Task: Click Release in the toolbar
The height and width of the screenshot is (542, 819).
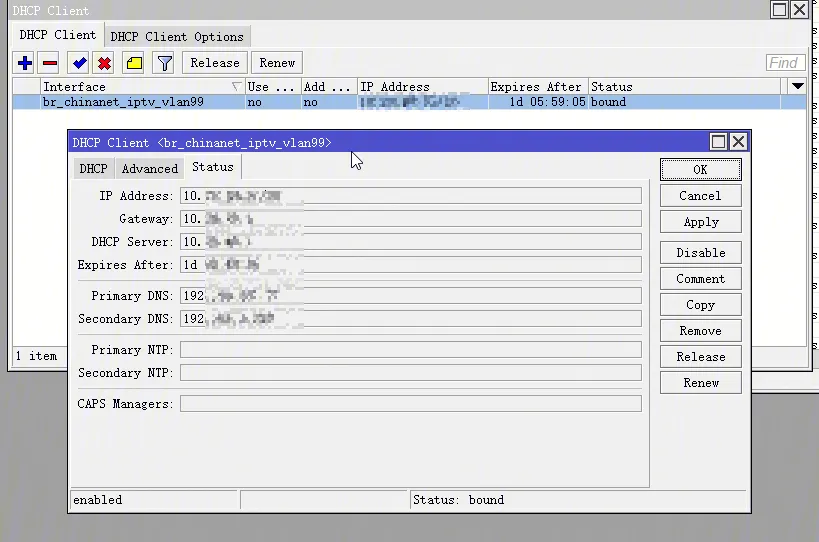Action: (214, 63)
